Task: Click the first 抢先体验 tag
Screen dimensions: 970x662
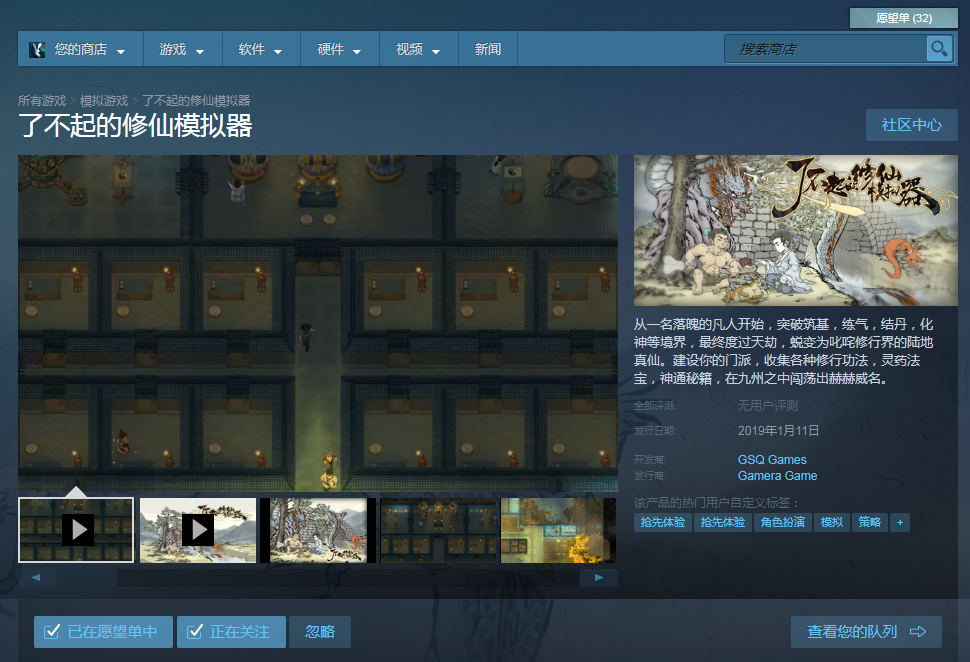Action: (x=663, y=522)
